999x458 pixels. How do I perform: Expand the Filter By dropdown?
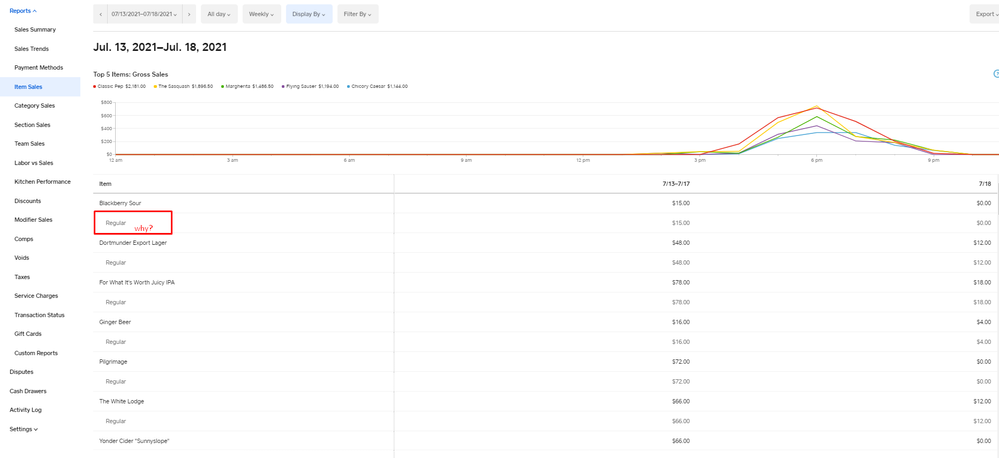[357, 14]
